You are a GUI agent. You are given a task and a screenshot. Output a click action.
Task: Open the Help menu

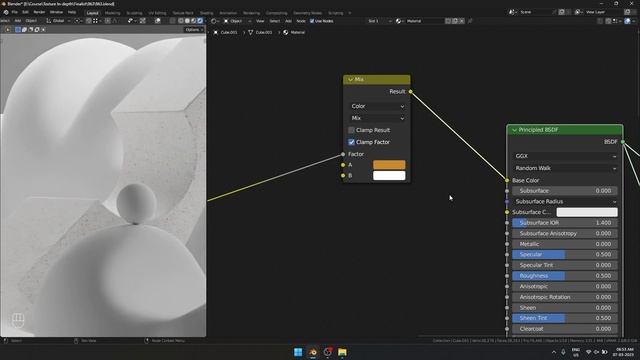pyautogui.click(x=72, y=12)
